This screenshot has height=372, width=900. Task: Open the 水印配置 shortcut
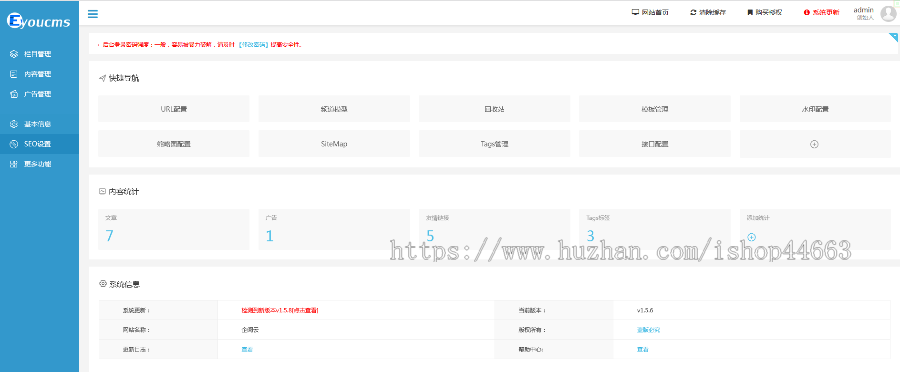pyautogui.click(x=815, y=108)
